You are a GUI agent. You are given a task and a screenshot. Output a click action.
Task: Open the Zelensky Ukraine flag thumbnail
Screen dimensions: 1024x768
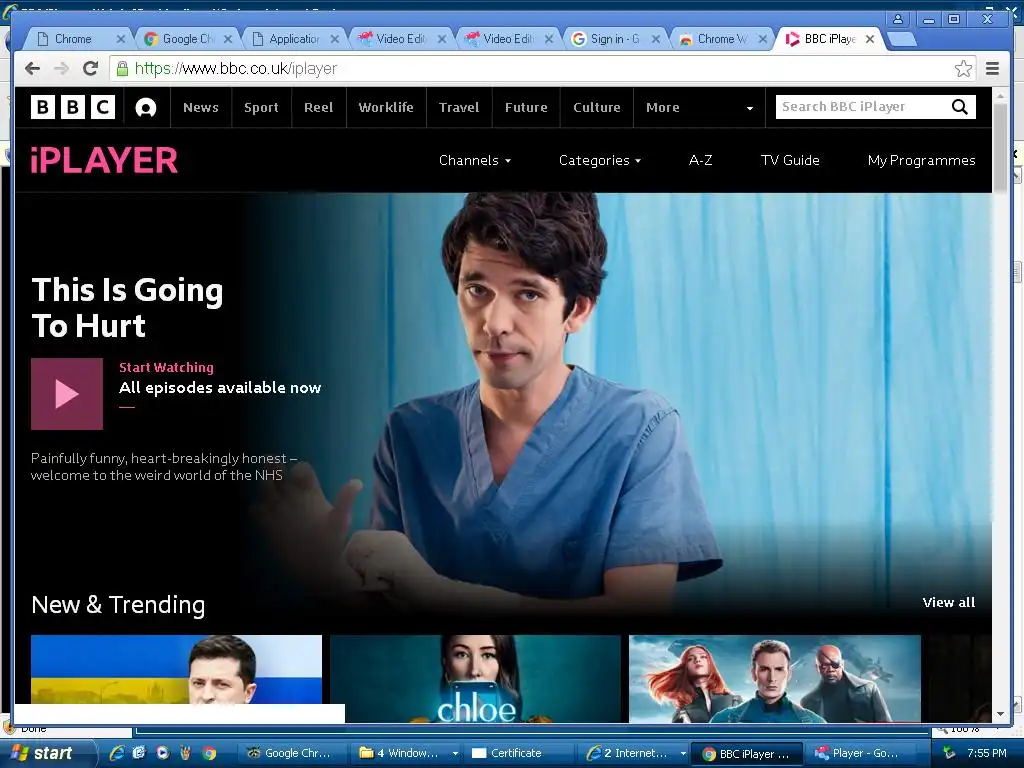(176, 669)
